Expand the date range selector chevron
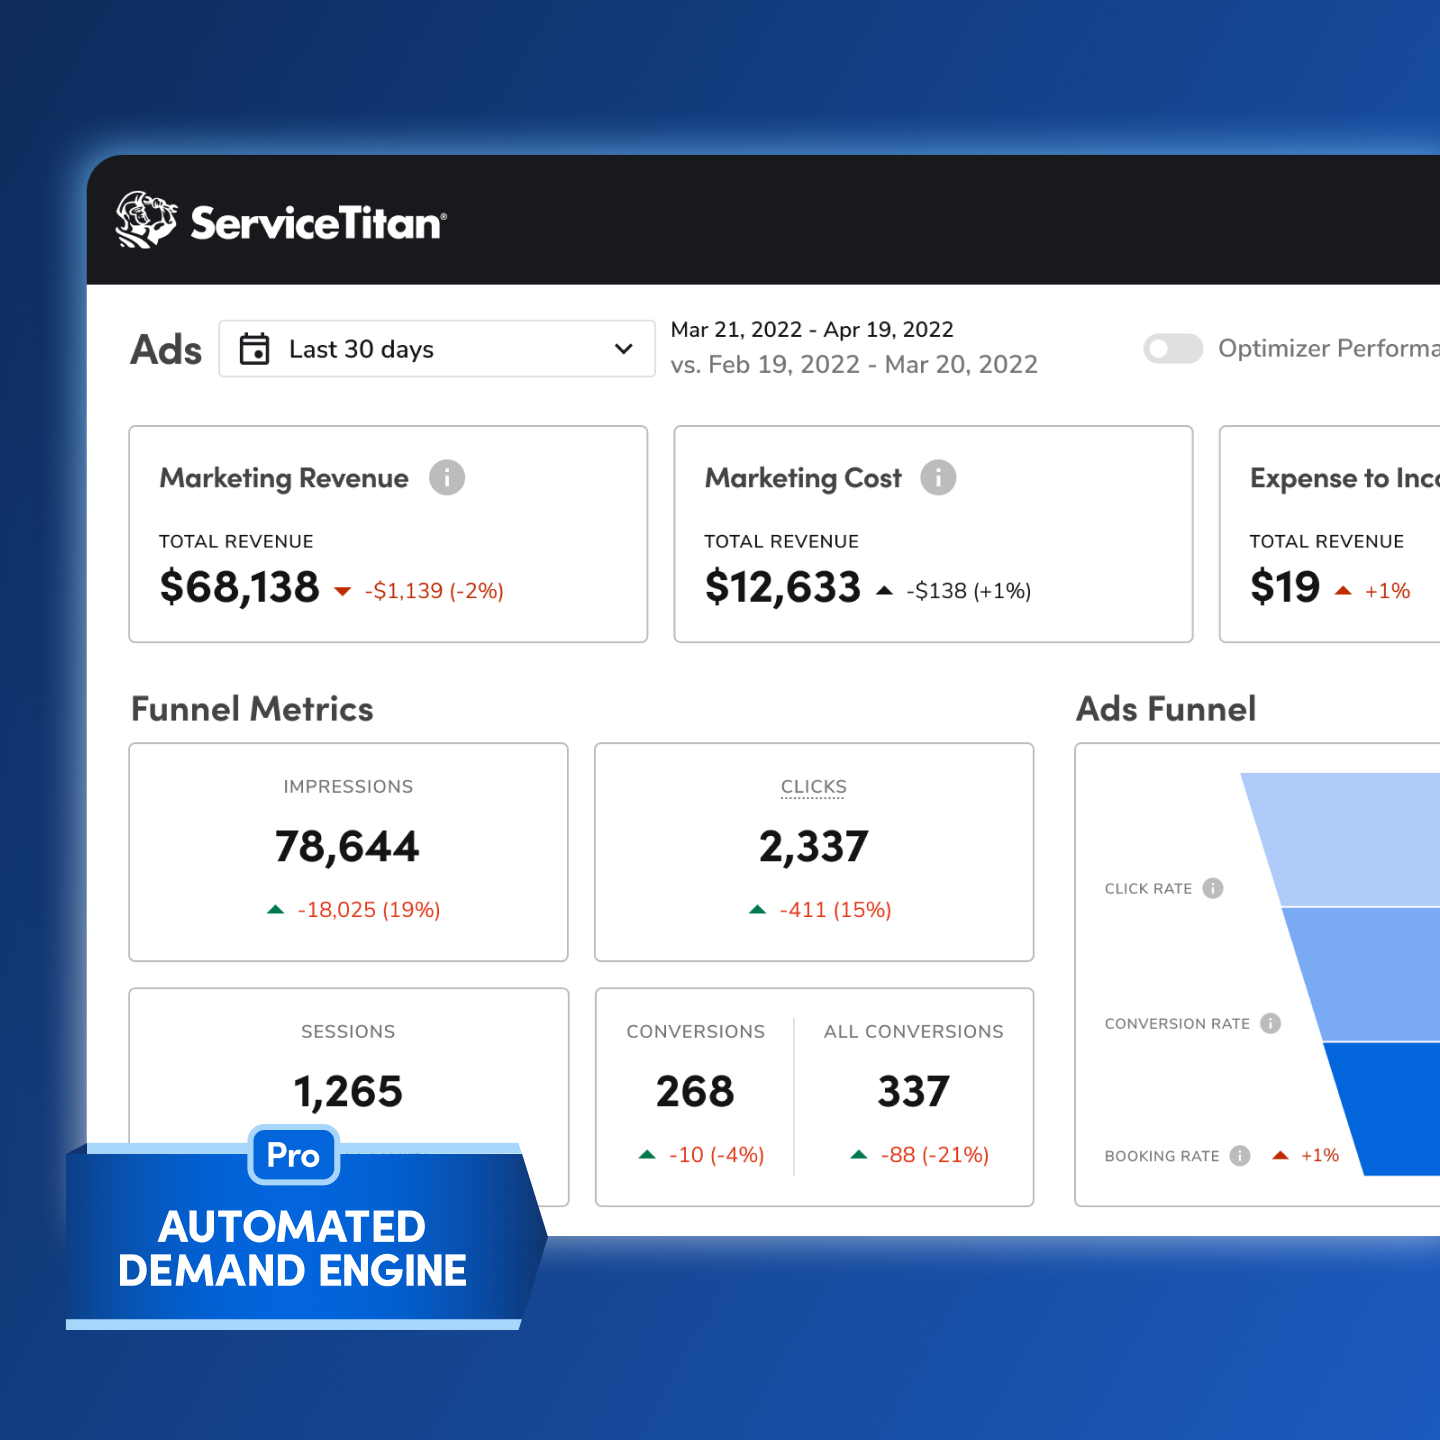The image size is (1440, 1440). point(622,348)
